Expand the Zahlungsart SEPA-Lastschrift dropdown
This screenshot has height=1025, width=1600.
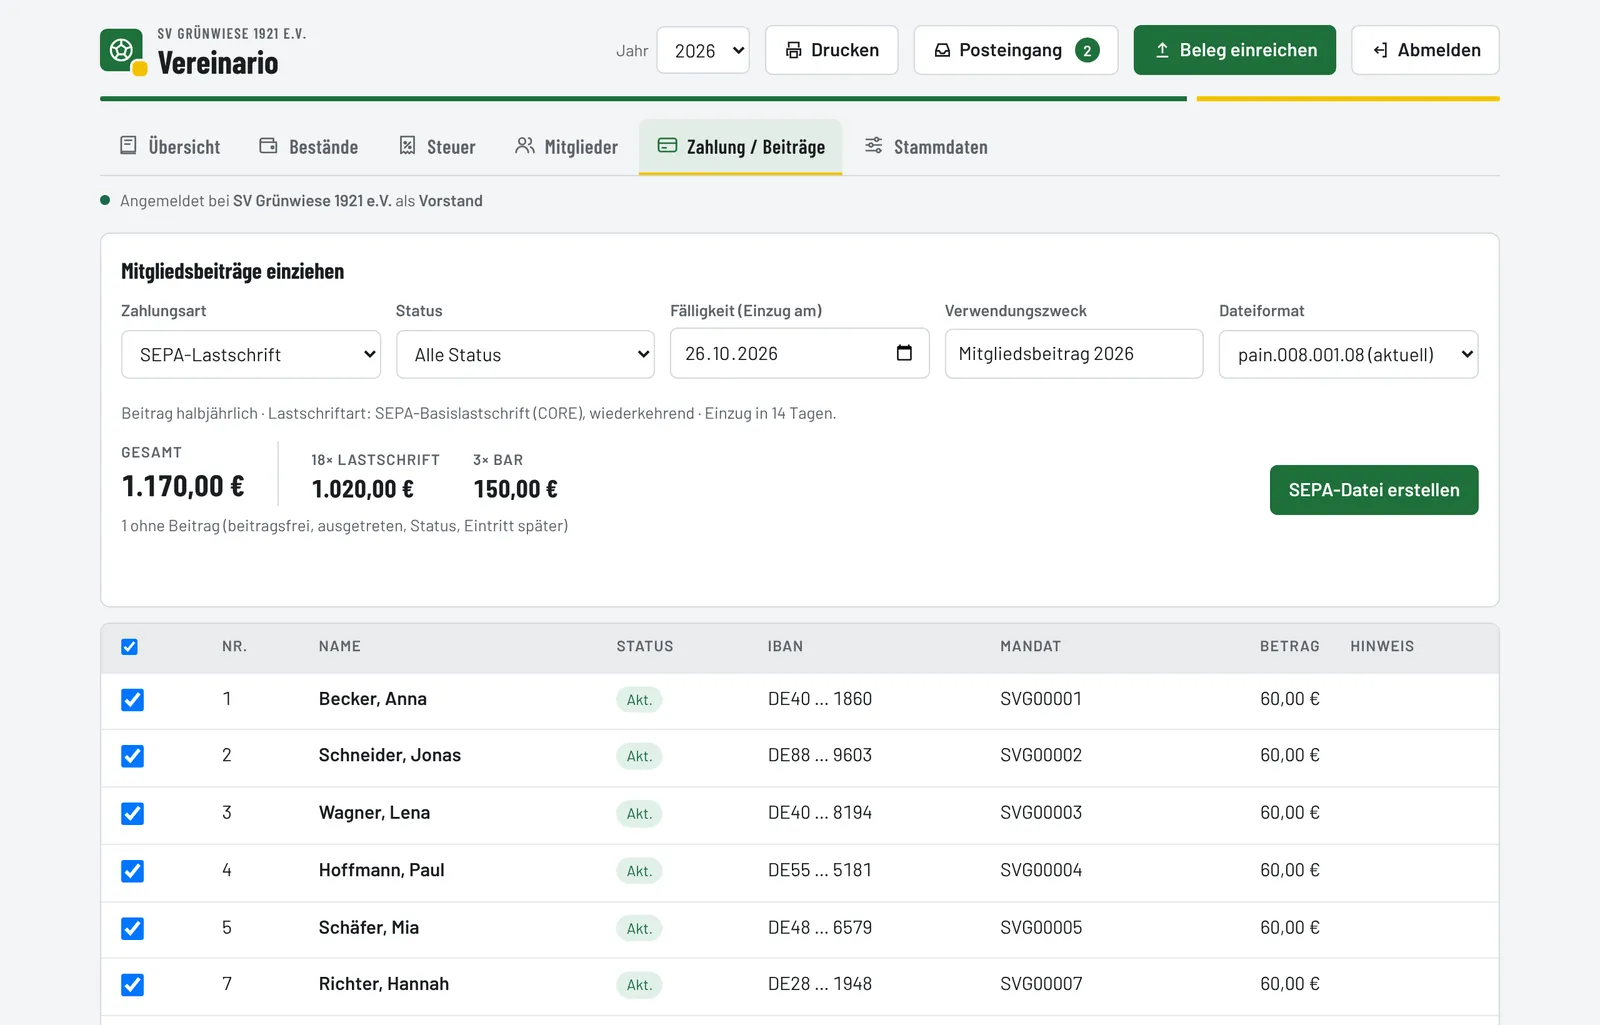click(251, 354)
